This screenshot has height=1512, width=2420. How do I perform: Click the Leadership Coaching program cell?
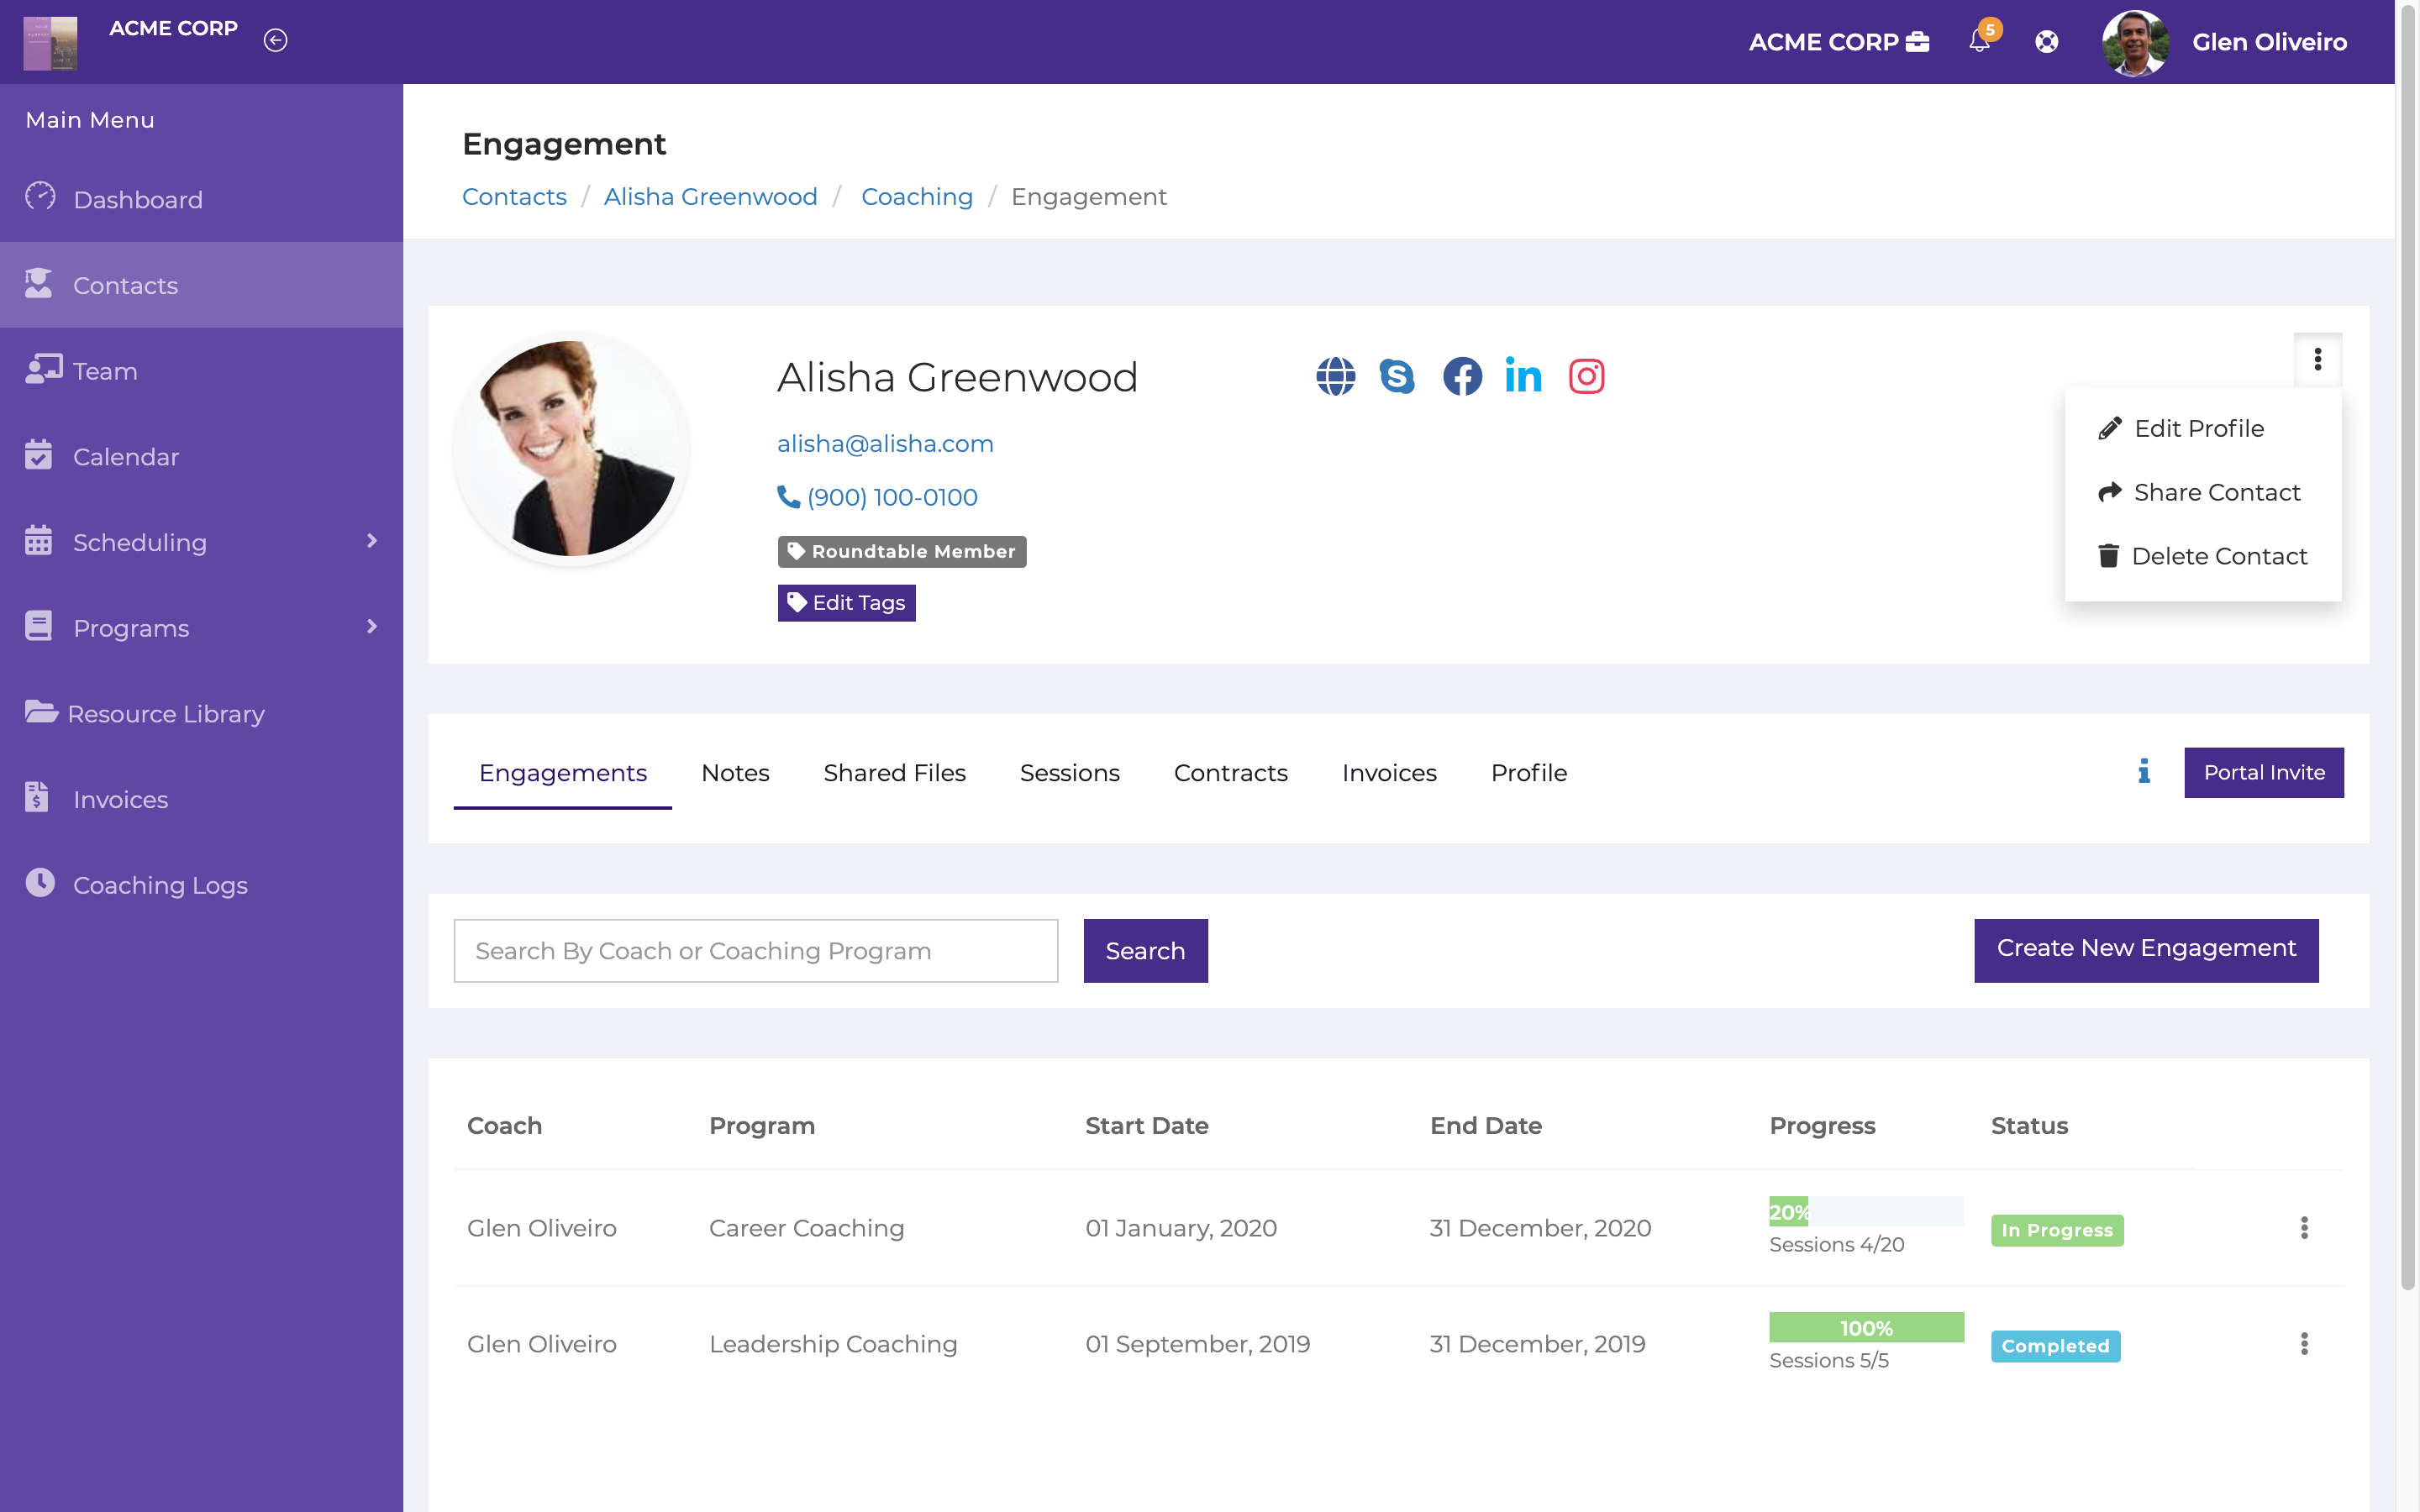[833, 1344]
